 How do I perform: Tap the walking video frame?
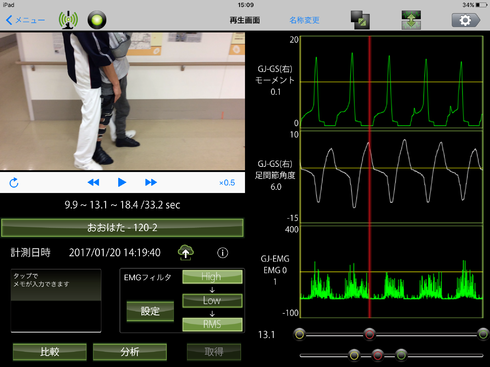point(122,101)
